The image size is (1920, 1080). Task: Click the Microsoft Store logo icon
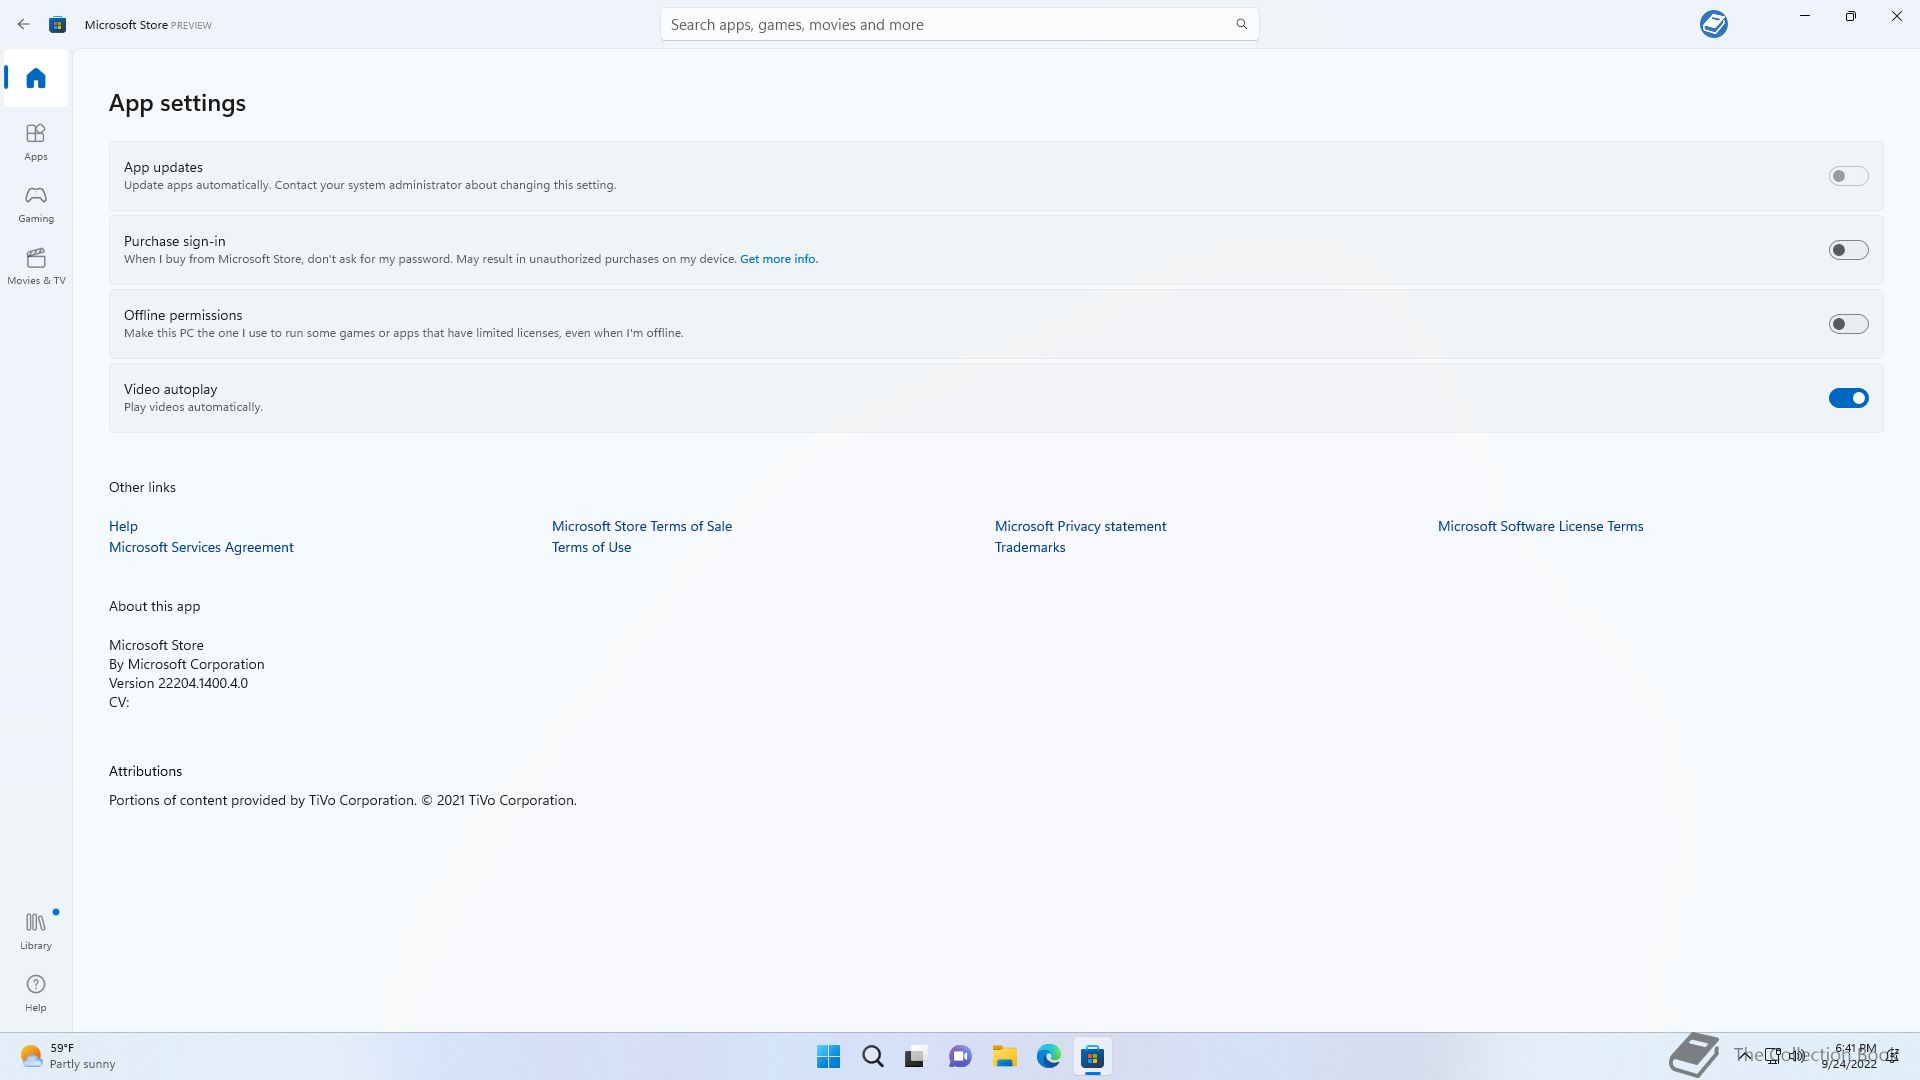coord(58,24)
